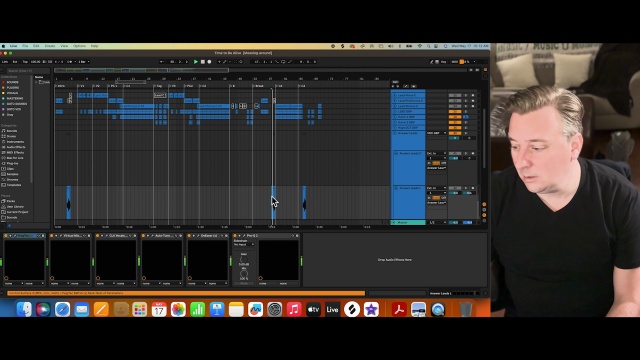Toggle Pro-Q 3 device activator
The width and height of the screenshot is (640, 360).
tap(235, 236)
